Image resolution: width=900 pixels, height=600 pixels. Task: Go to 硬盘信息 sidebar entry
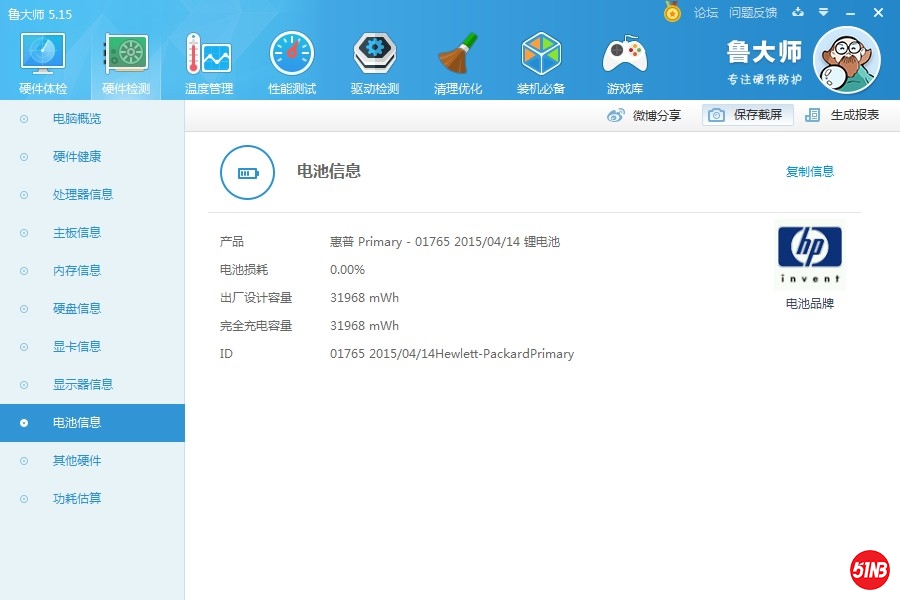tap(77, 309)
